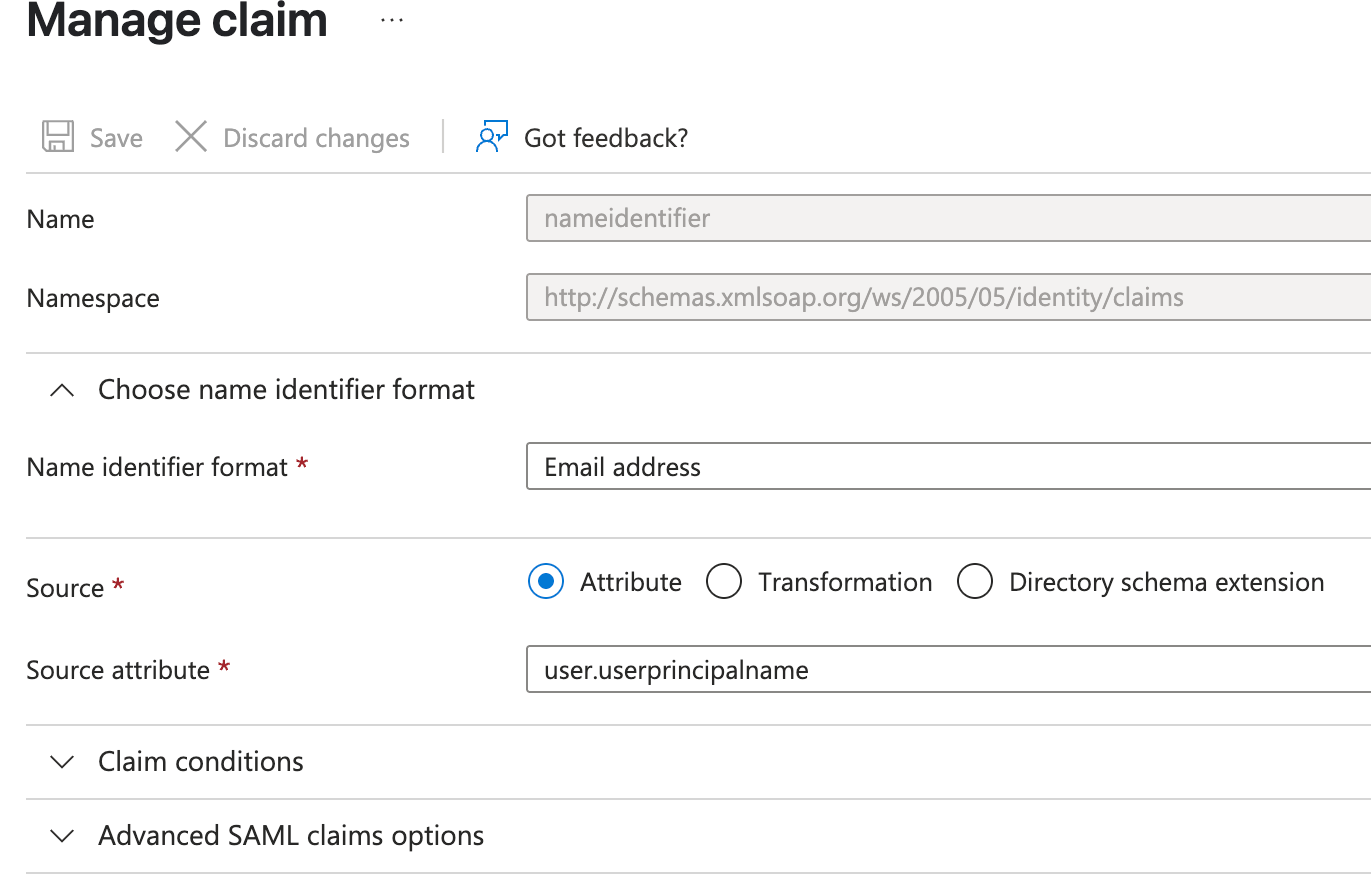Click the Name field showing nameidentifier
The image size is (1371, 896).
[x=946, y=219]
